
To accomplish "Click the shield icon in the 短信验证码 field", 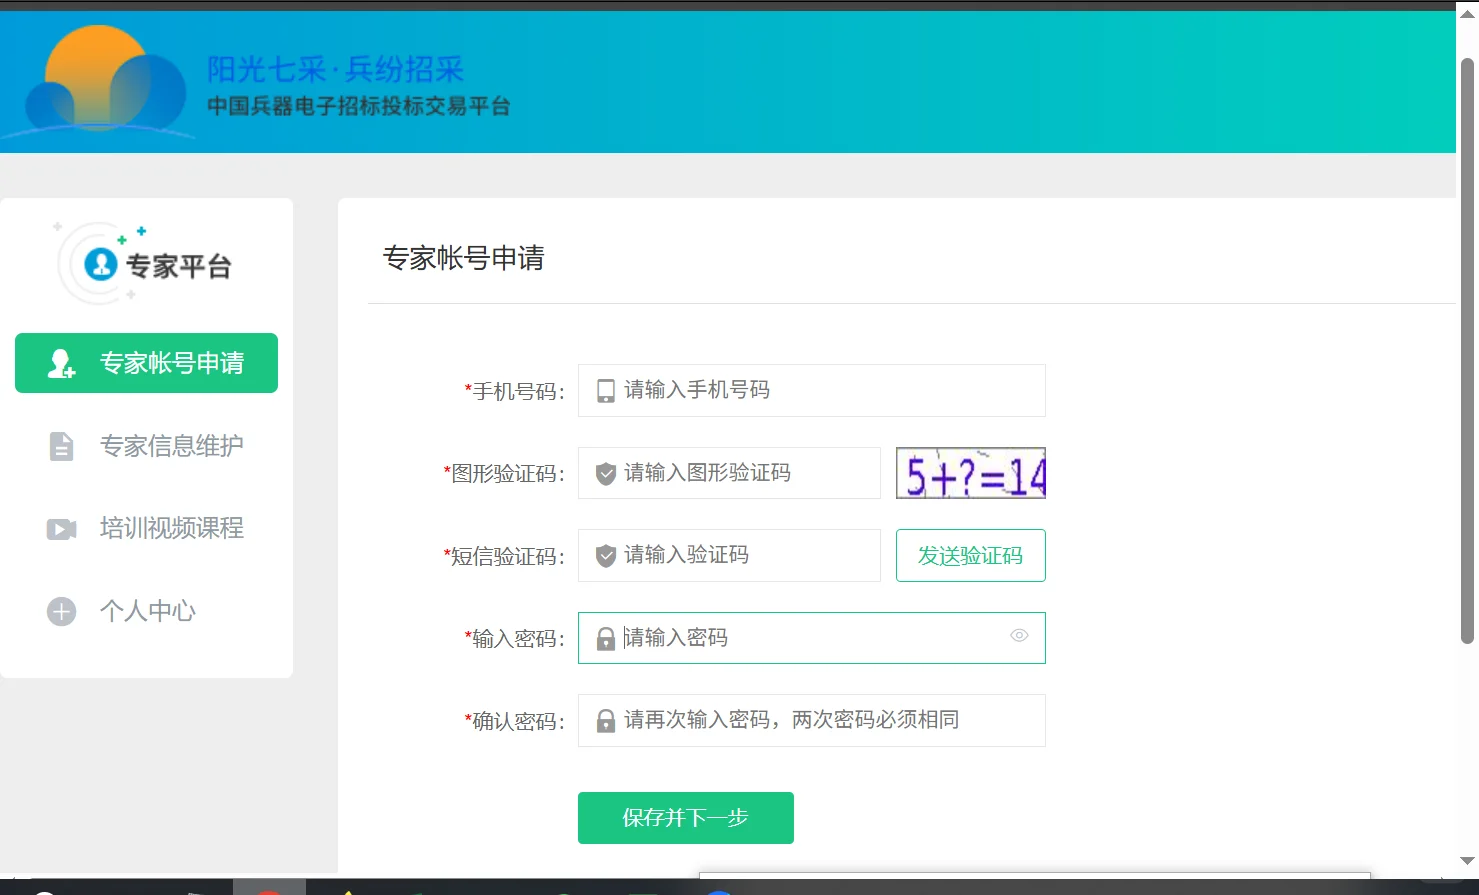I will 604,555.
